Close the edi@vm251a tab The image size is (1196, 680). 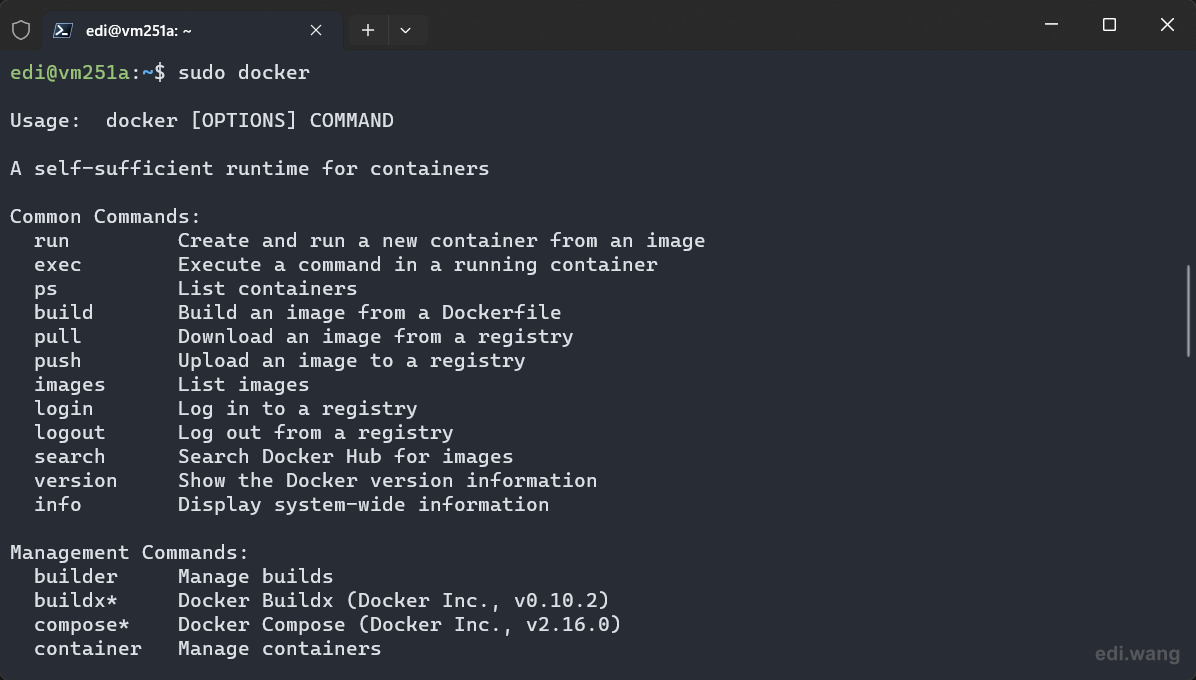[x=316, y=30]
